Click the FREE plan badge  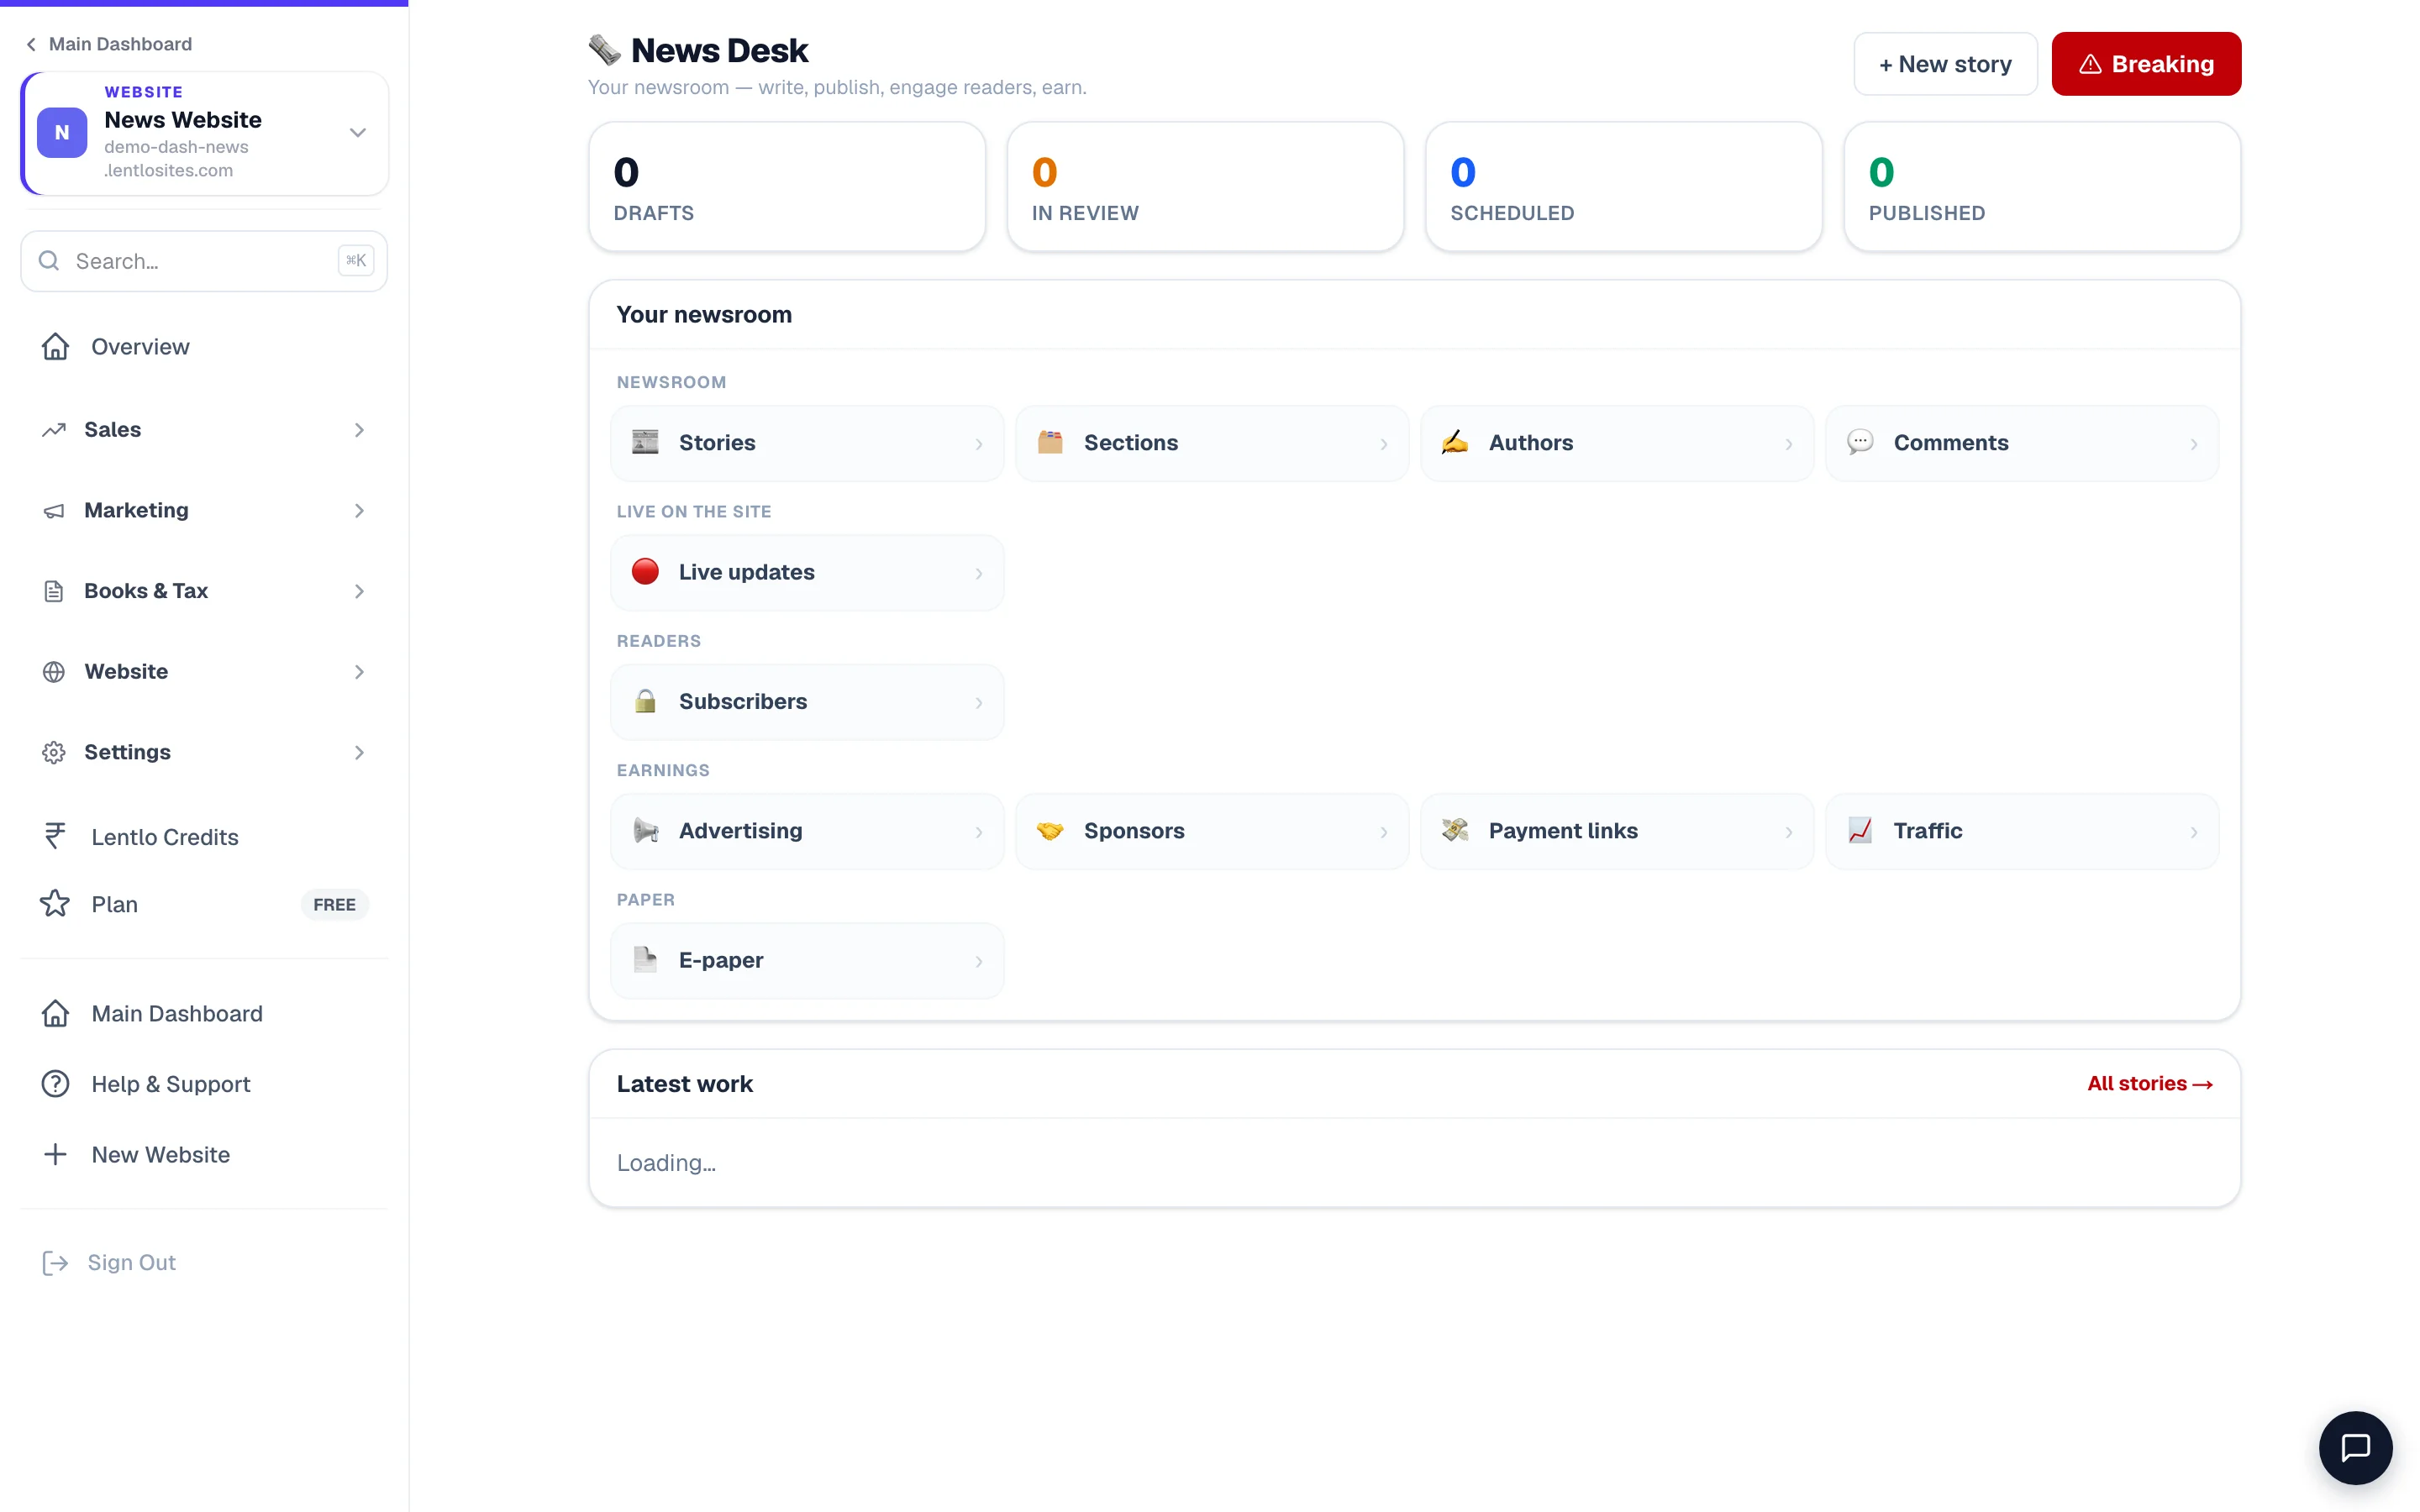point(335,904)
